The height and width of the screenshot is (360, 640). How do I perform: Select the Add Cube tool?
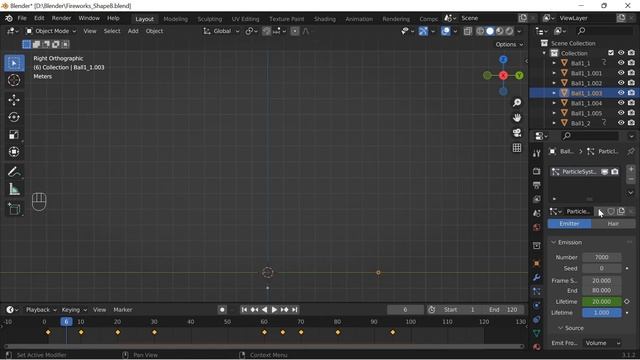point(14,209)
